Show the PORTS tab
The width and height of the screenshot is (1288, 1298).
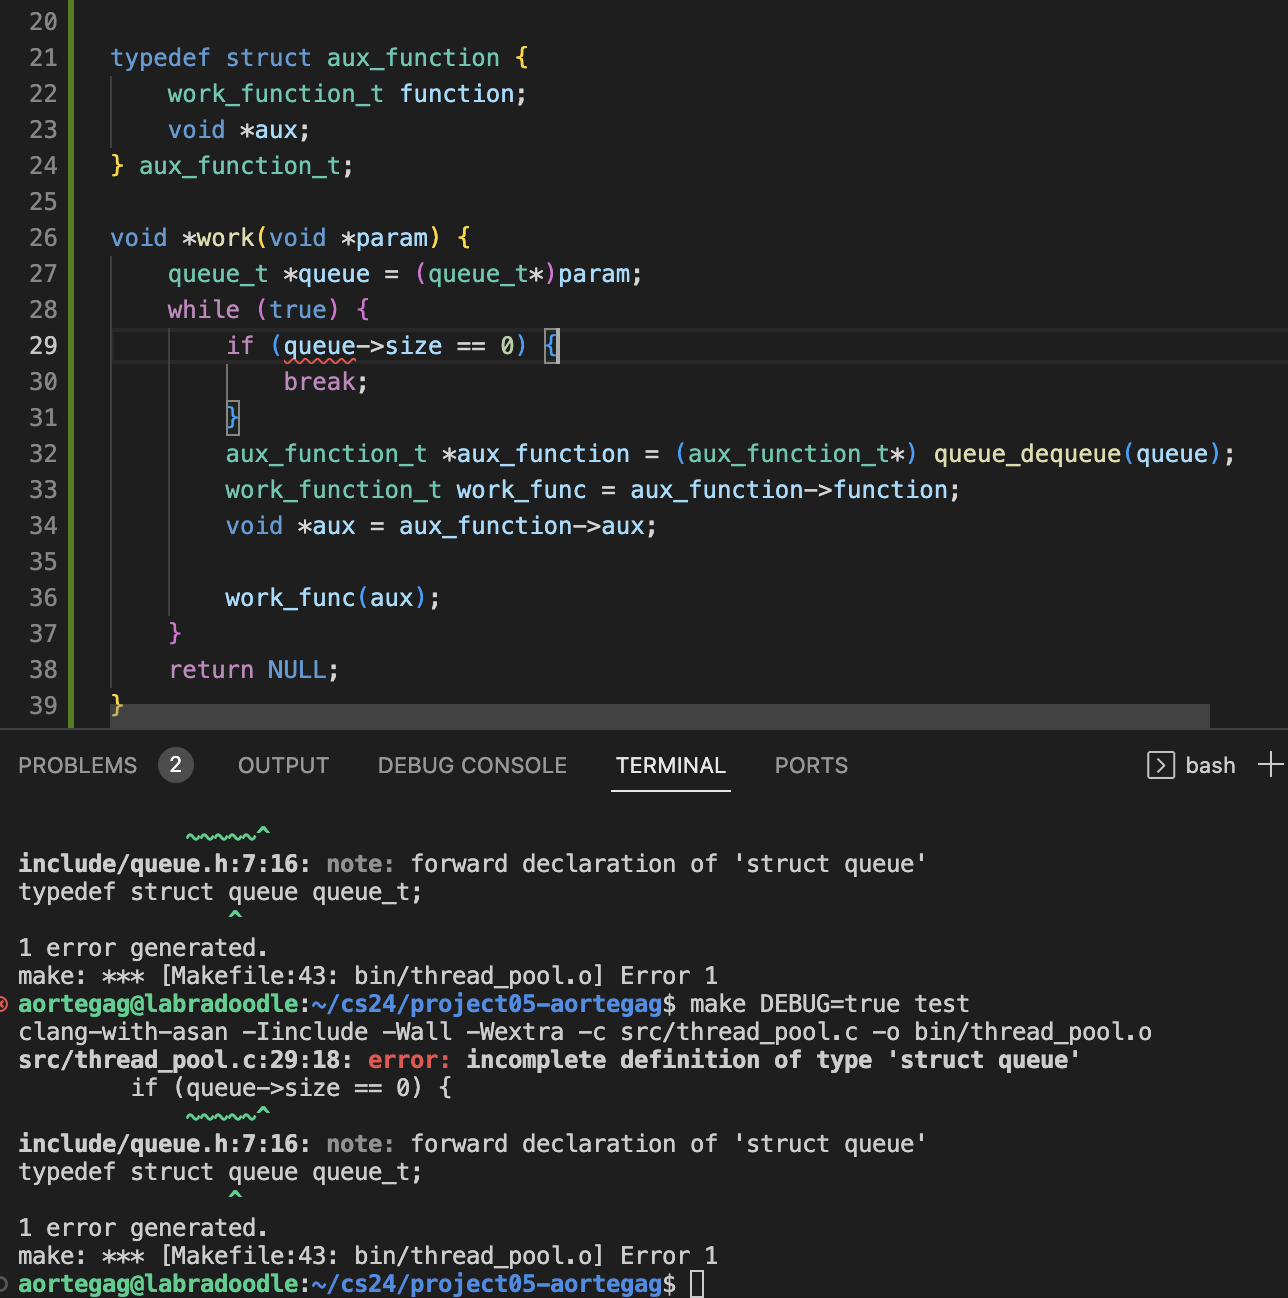point(811,765)
